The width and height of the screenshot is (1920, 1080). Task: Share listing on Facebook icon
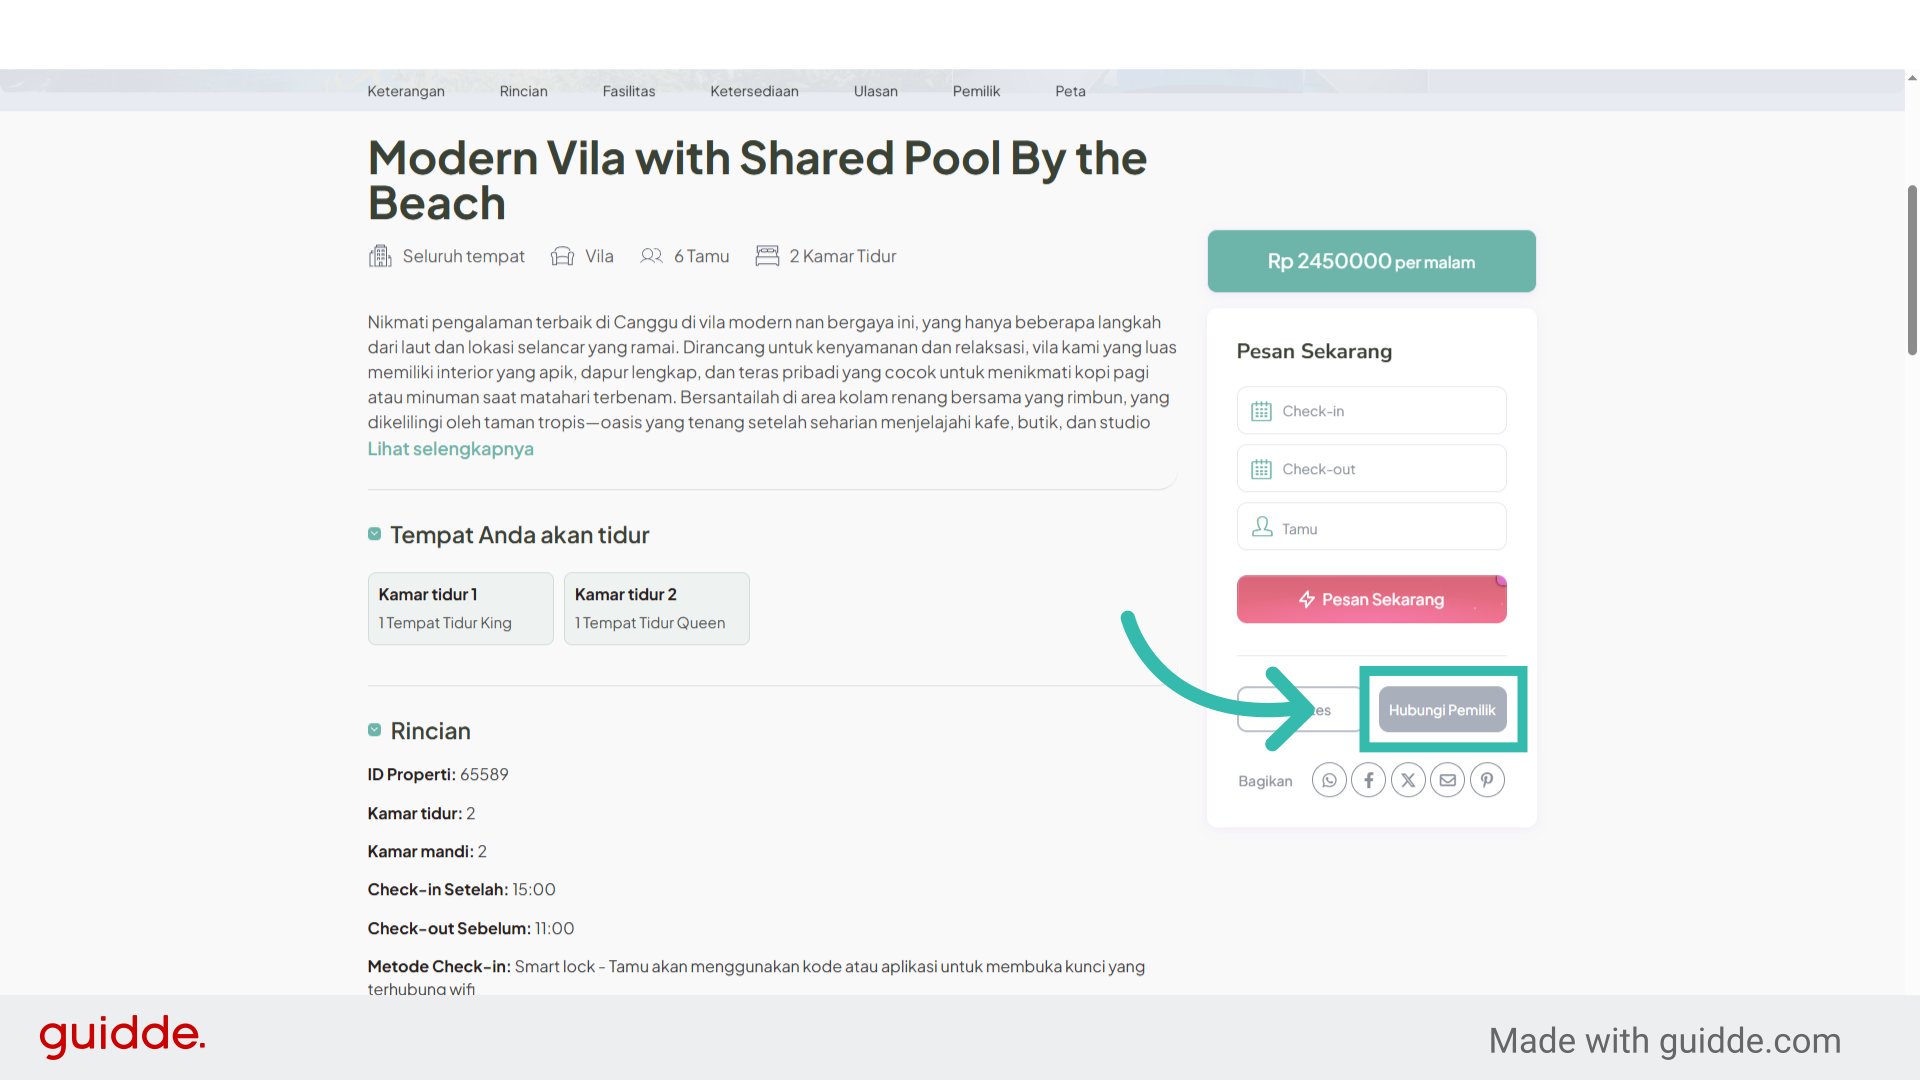point(1369,780)
